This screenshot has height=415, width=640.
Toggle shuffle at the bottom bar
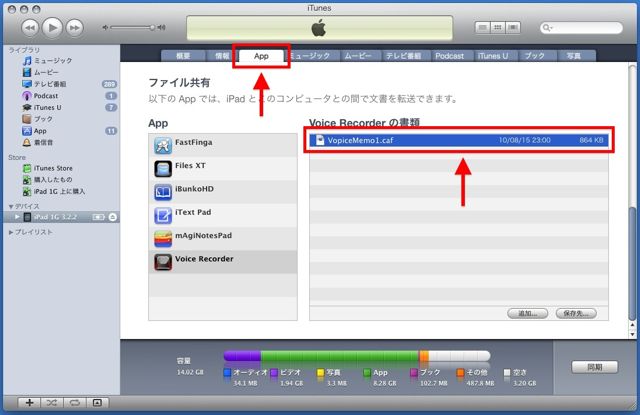pyautogui.click(x=52, y=403)
